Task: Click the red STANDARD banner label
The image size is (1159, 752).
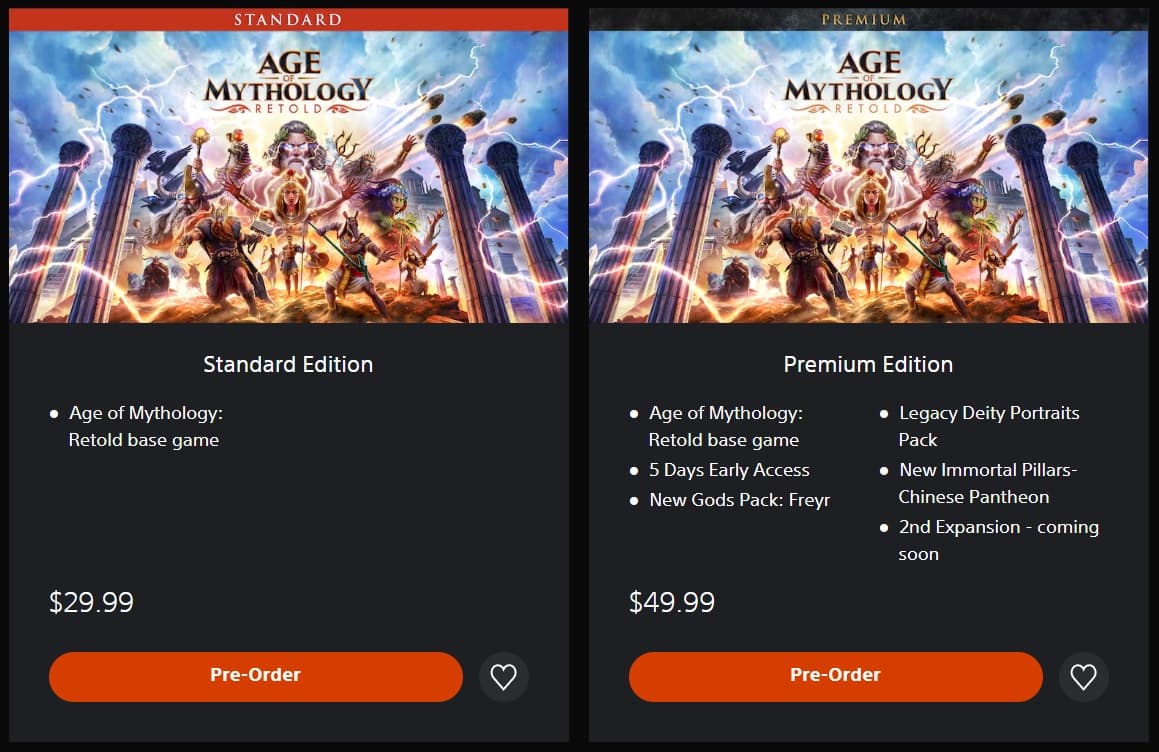Action: [288, 19]
